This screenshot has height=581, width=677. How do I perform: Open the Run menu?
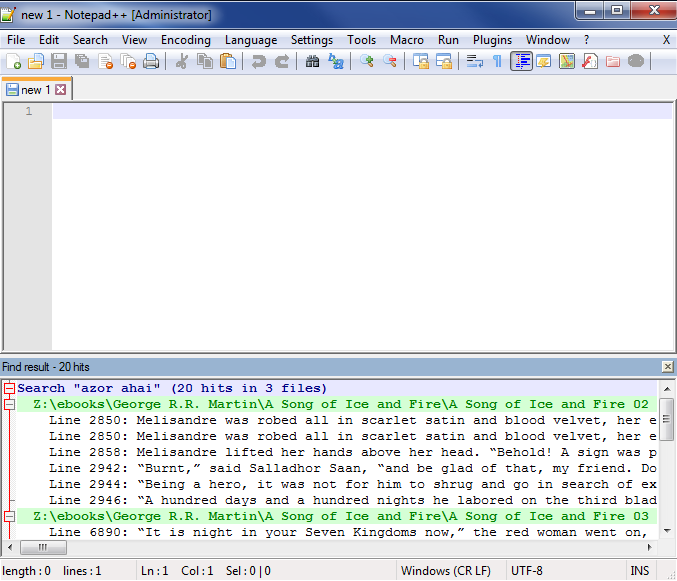pyautogui.click(x=448, y=40)
